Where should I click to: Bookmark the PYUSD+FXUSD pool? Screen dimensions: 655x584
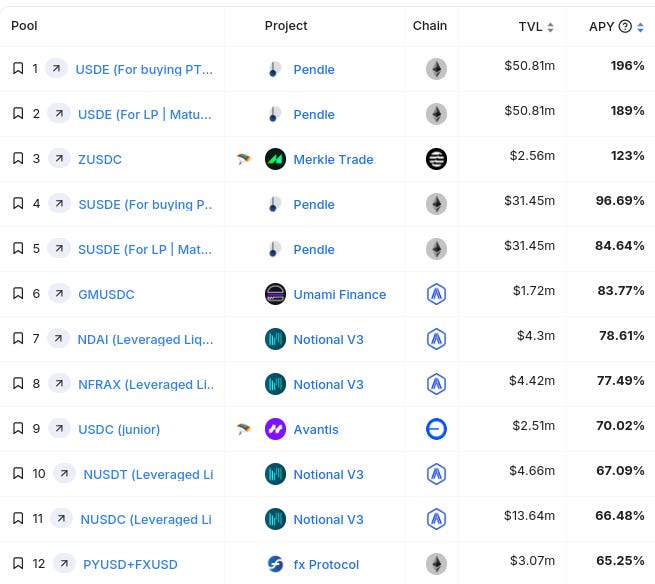point(18,564)
